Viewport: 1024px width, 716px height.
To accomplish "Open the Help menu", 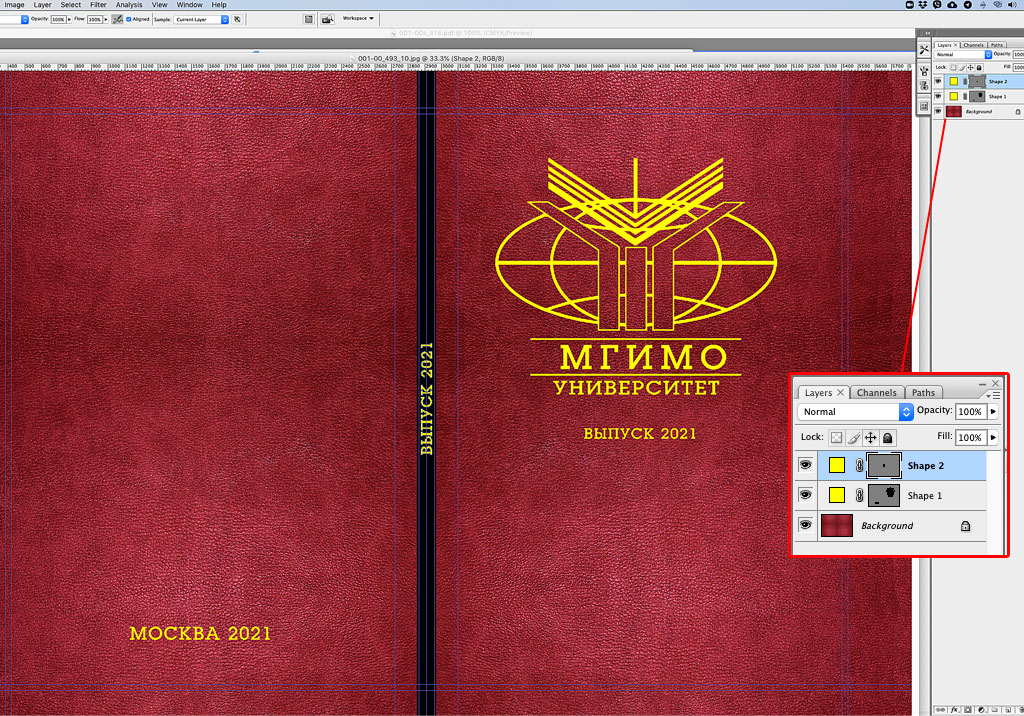I will 219,5.
